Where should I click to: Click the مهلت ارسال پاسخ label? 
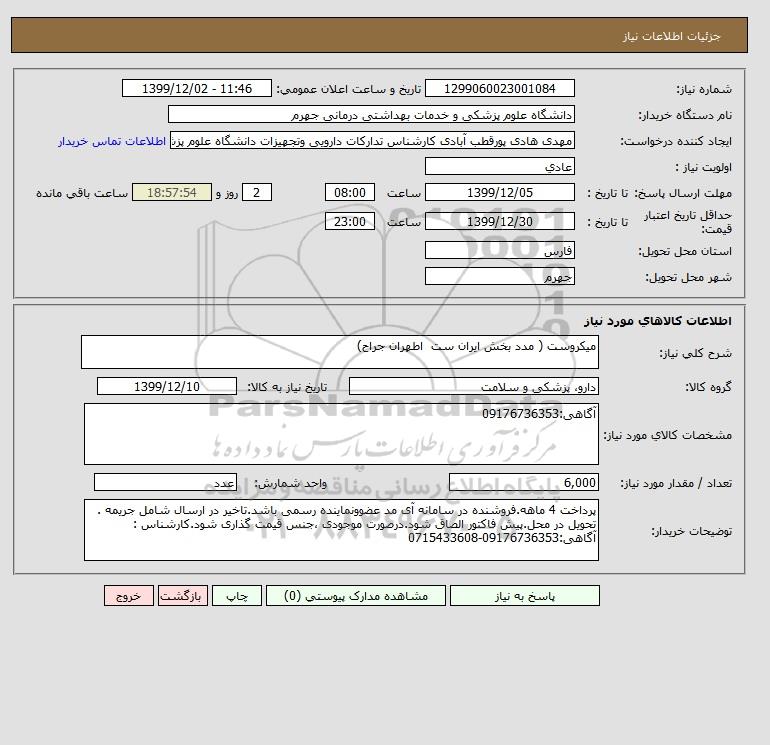coord(684,193)
